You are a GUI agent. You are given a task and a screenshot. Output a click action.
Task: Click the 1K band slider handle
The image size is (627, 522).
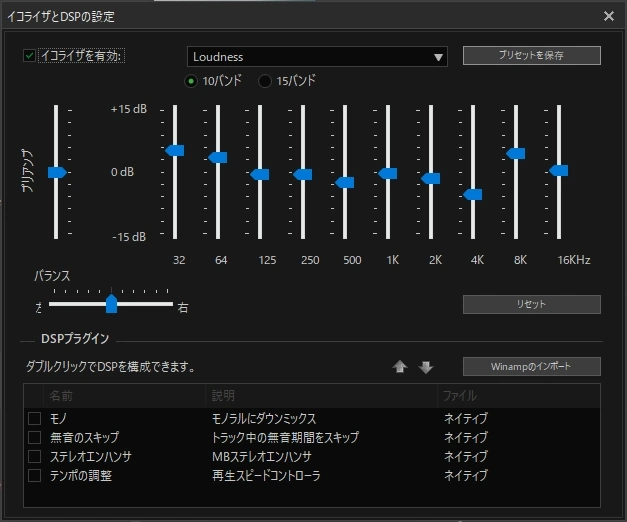point(387,173)
